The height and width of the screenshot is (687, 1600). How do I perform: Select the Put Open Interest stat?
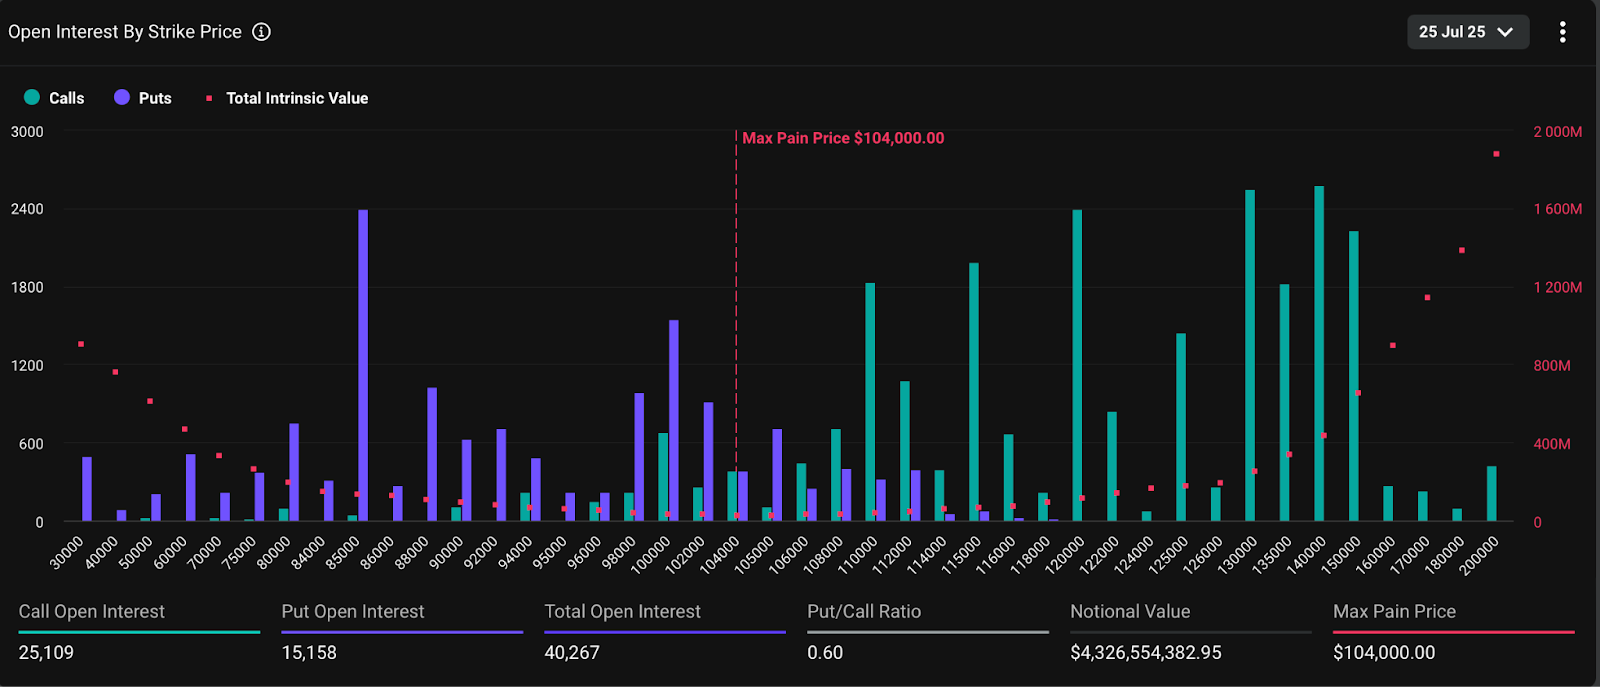click(x=353, y=611)
